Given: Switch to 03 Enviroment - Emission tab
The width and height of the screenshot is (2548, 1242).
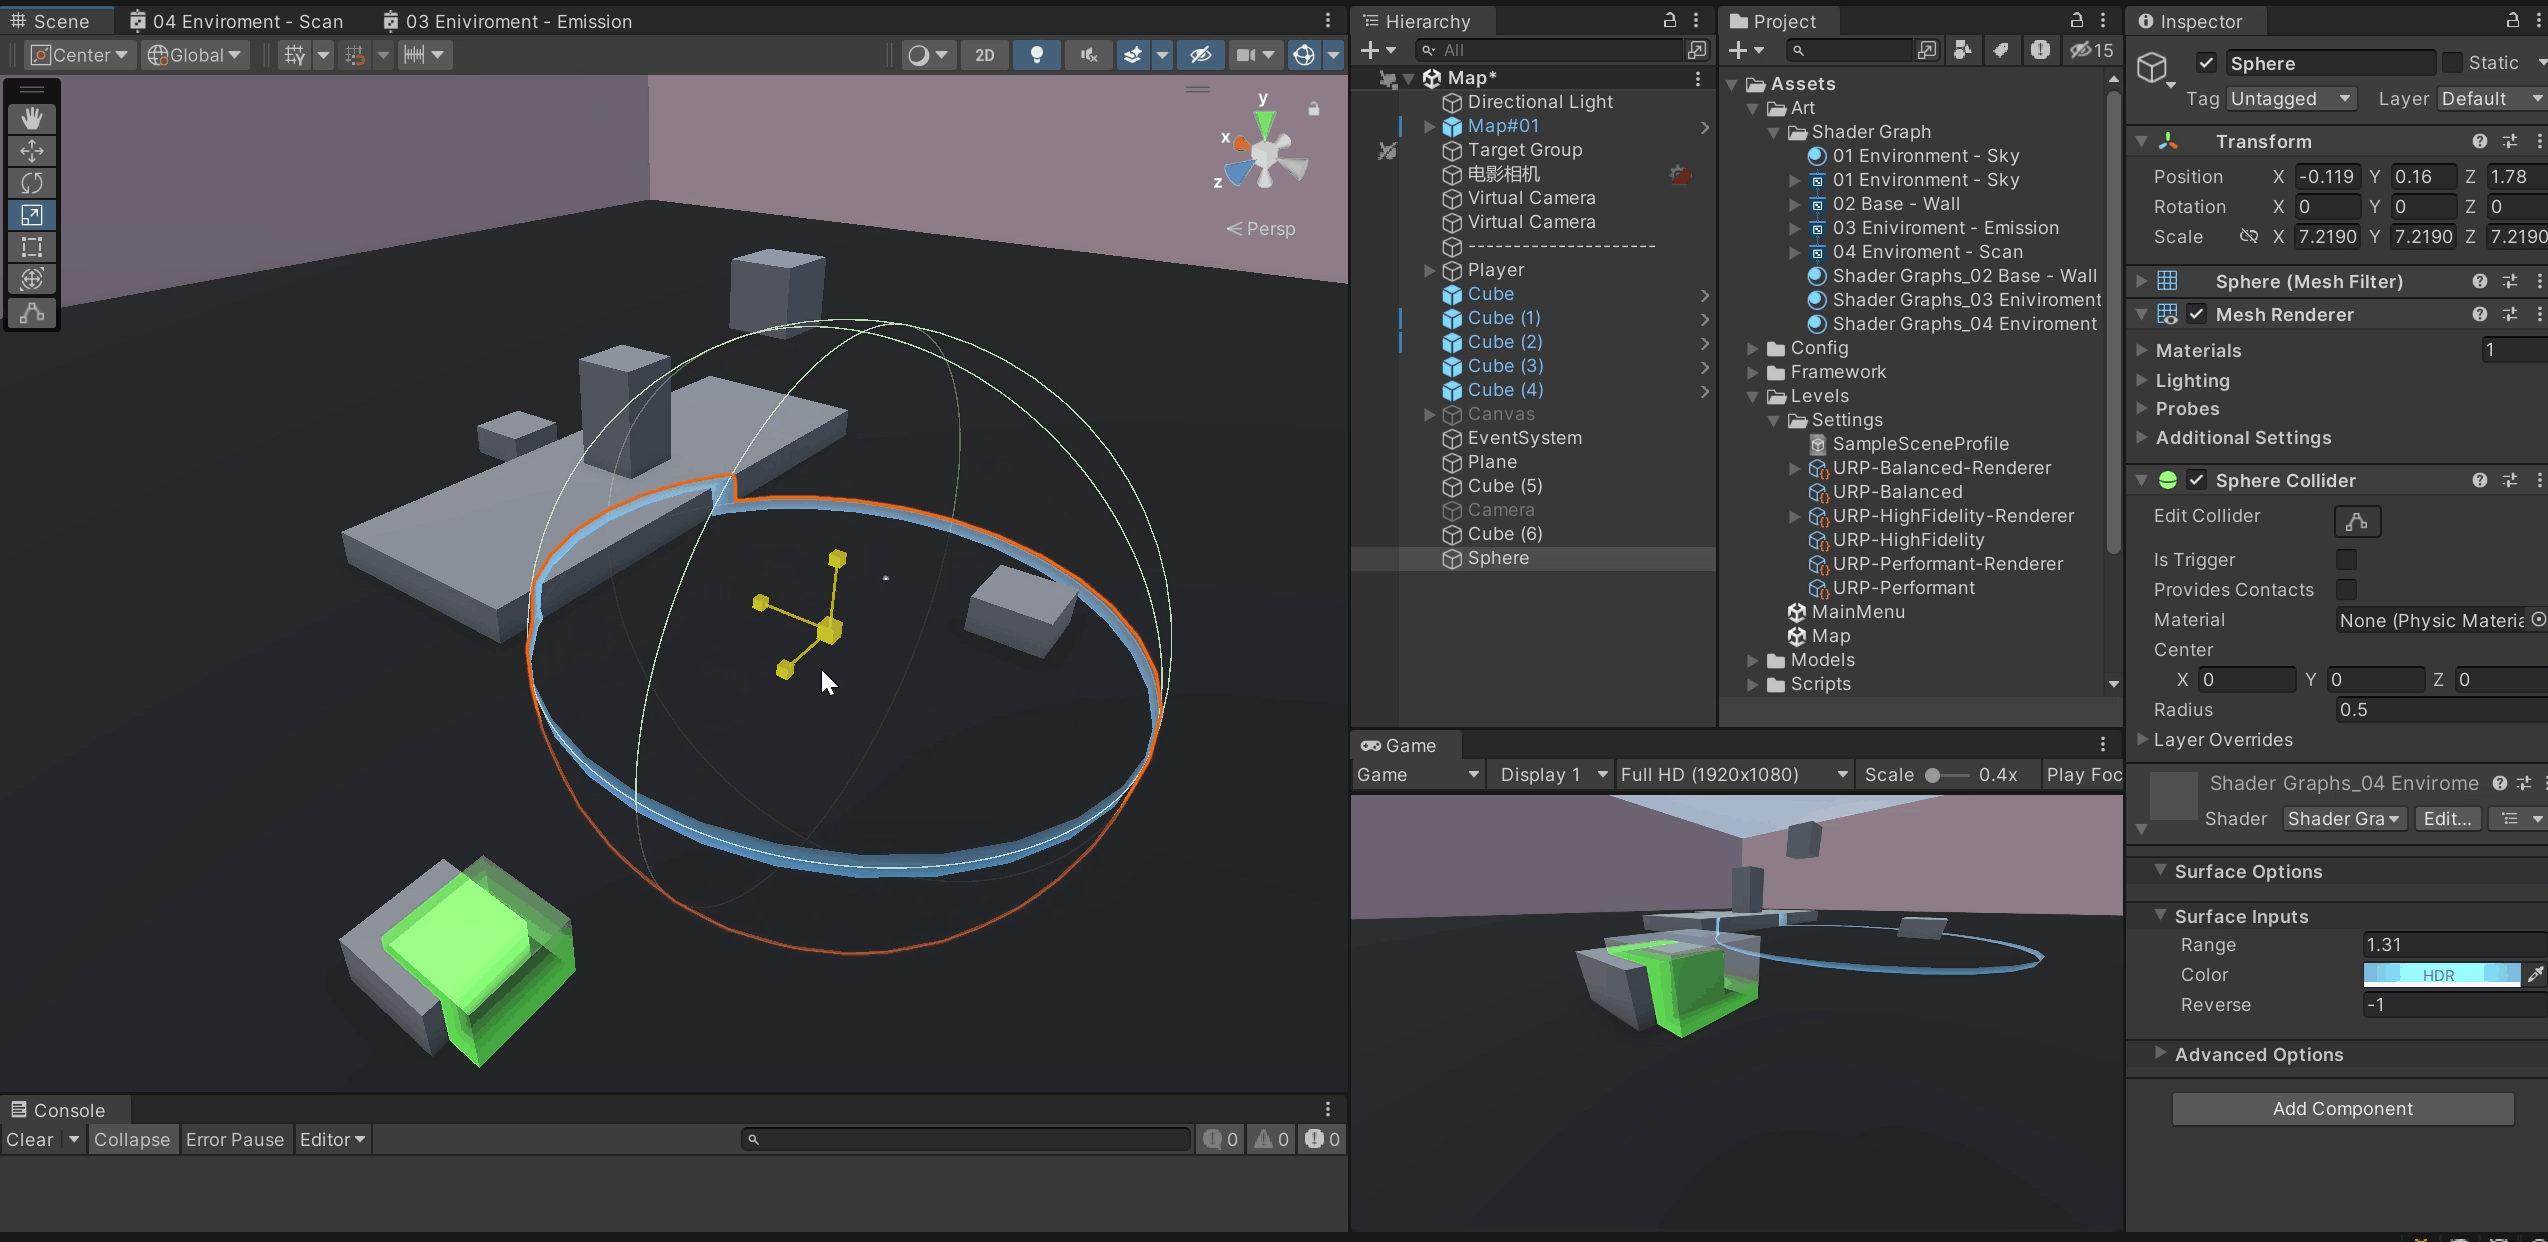Looking at the screenshot, I should pyautogui.click(x=507, y=21).
